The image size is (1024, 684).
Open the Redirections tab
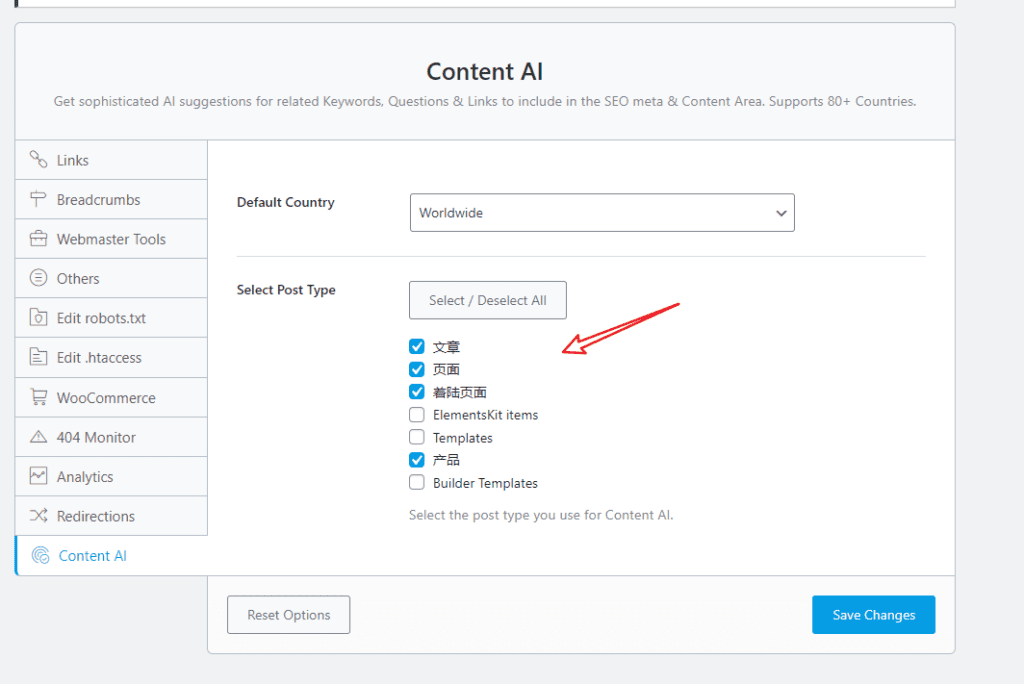coord(112,516)
